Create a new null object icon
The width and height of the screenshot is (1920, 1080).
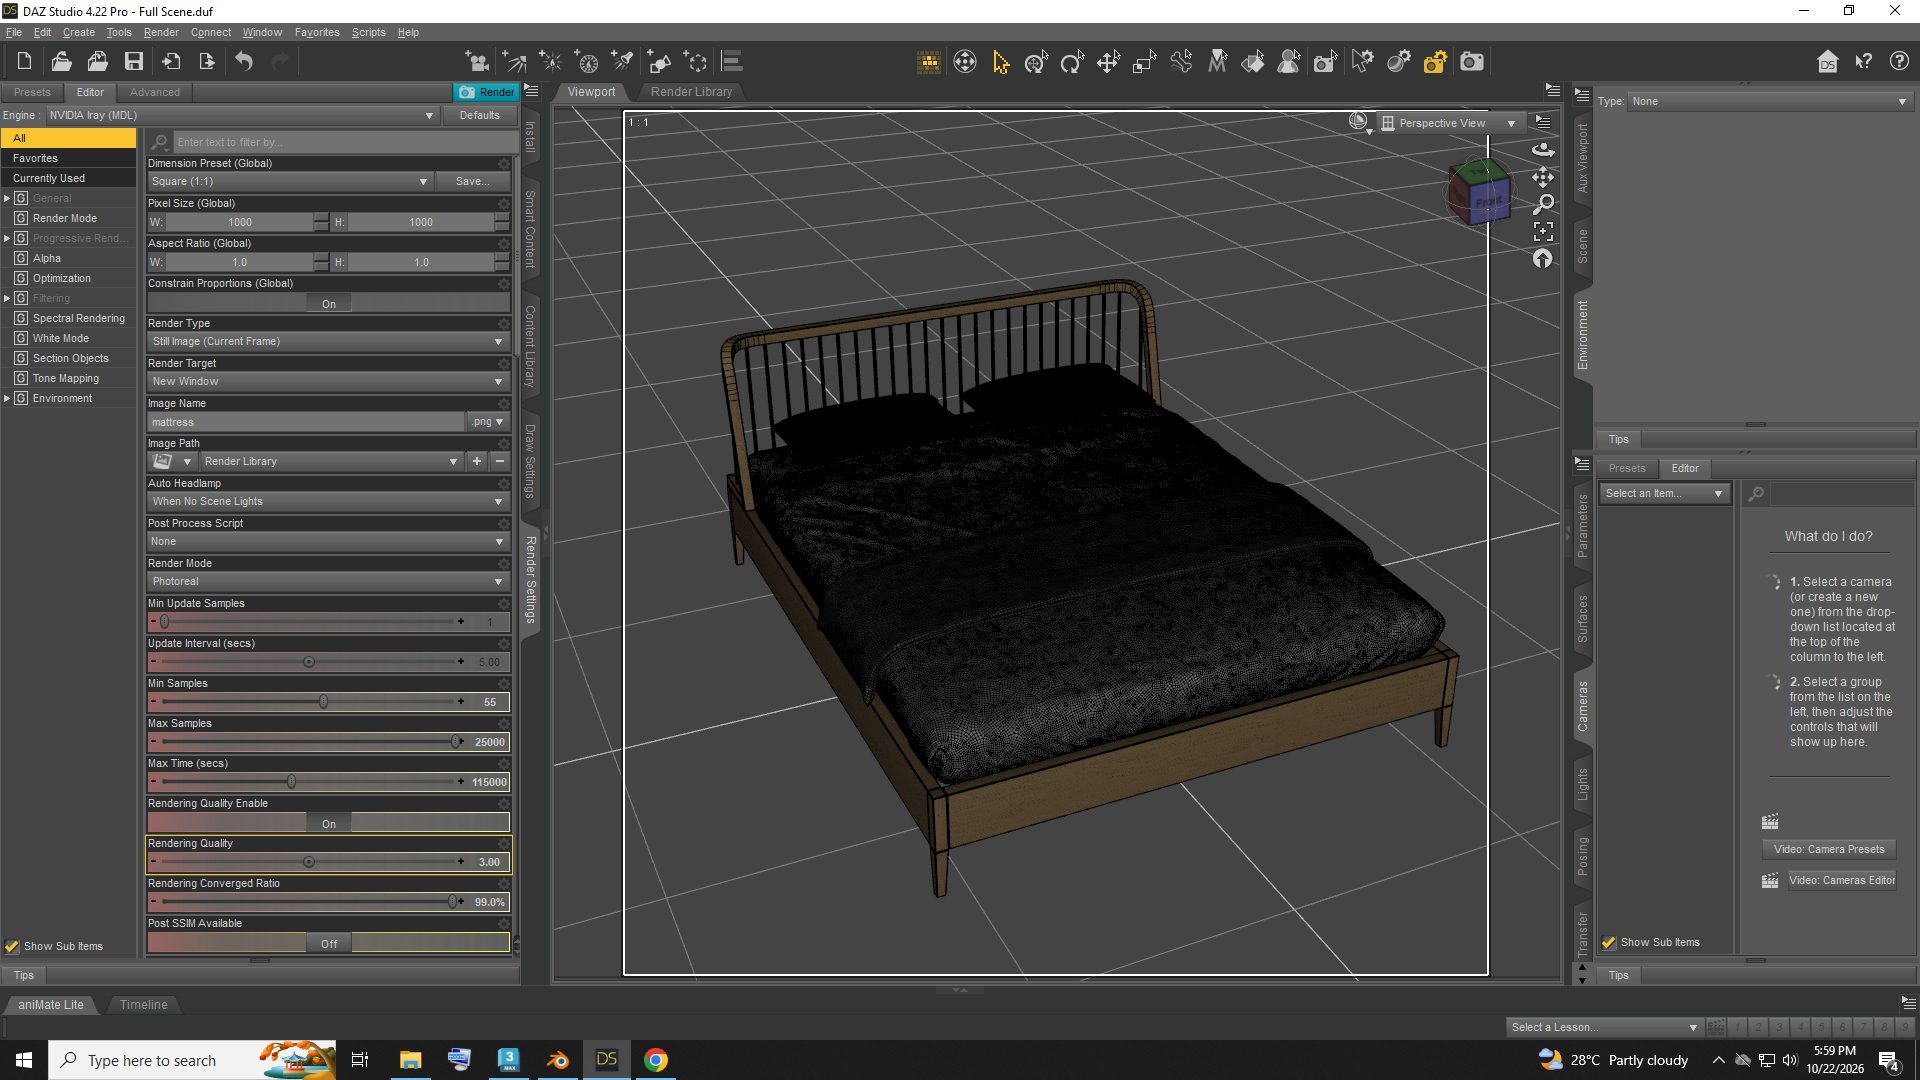(x=695, y=62)
